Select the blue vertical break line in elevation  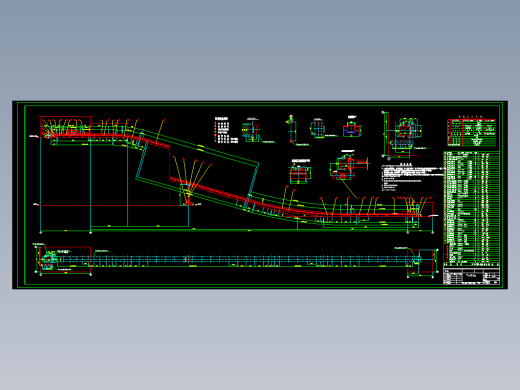click(170, 176)
